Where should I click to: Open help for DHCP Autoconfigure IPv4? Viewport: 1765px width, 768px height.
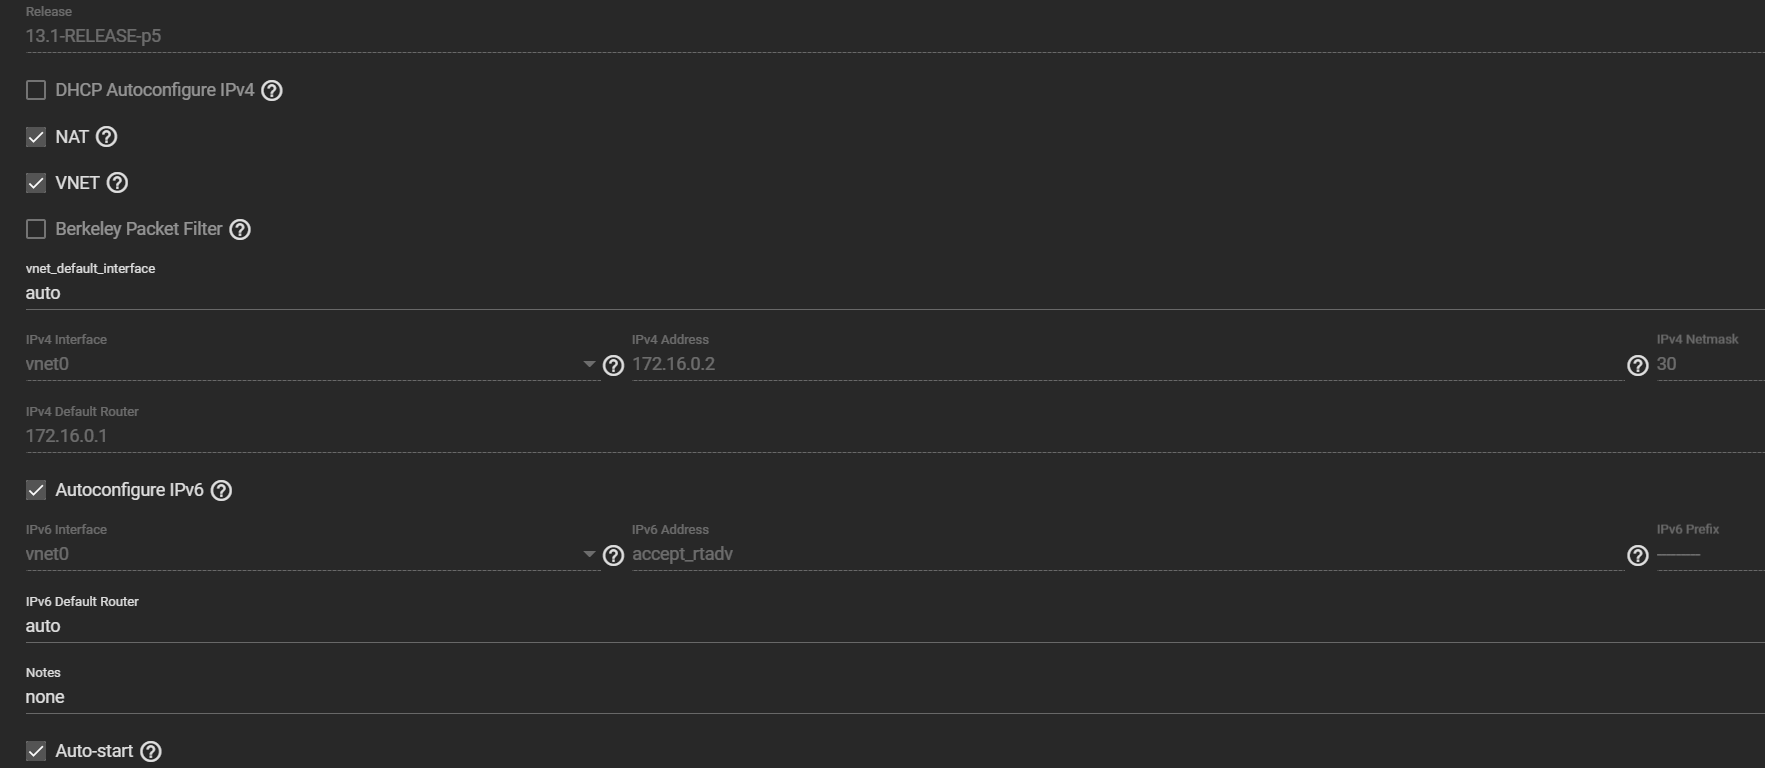[x=272, y=91]
